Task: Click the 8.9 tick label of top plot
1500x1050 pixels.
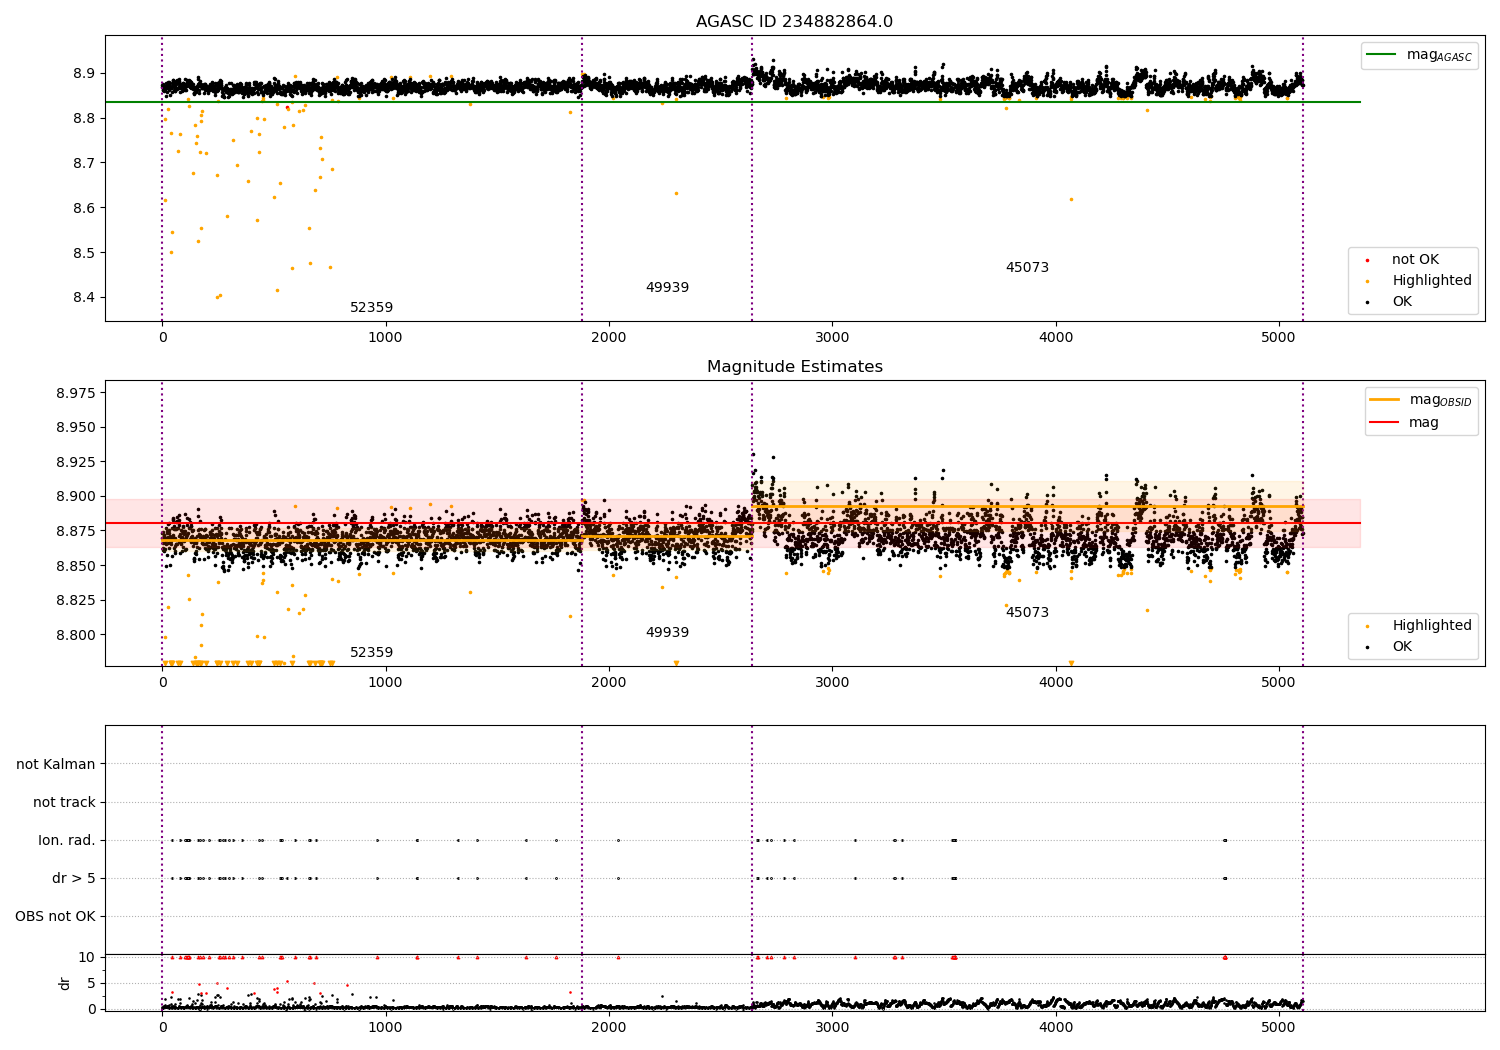Action: (83, 74)
